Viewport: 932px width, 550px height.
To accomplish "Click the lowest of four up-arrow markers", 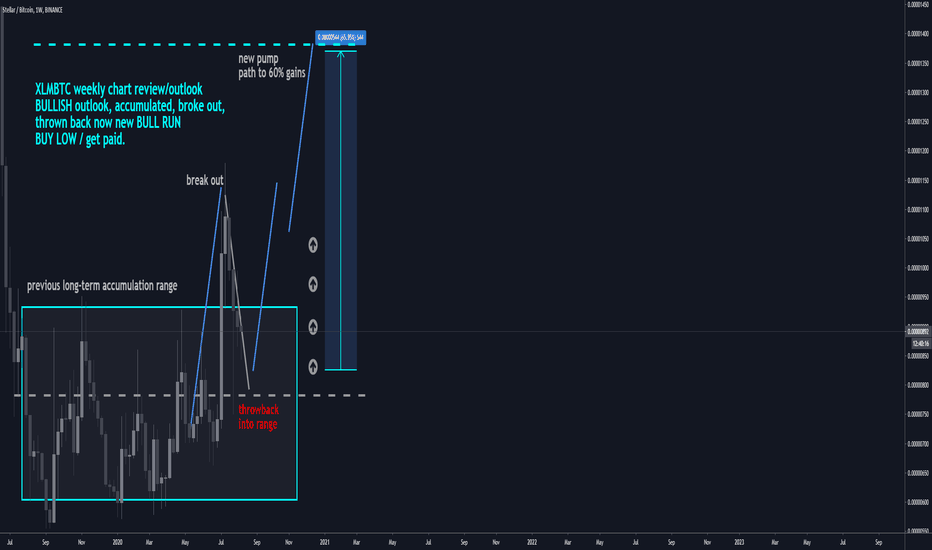I will pyautogui.click(x=313, y=367).
